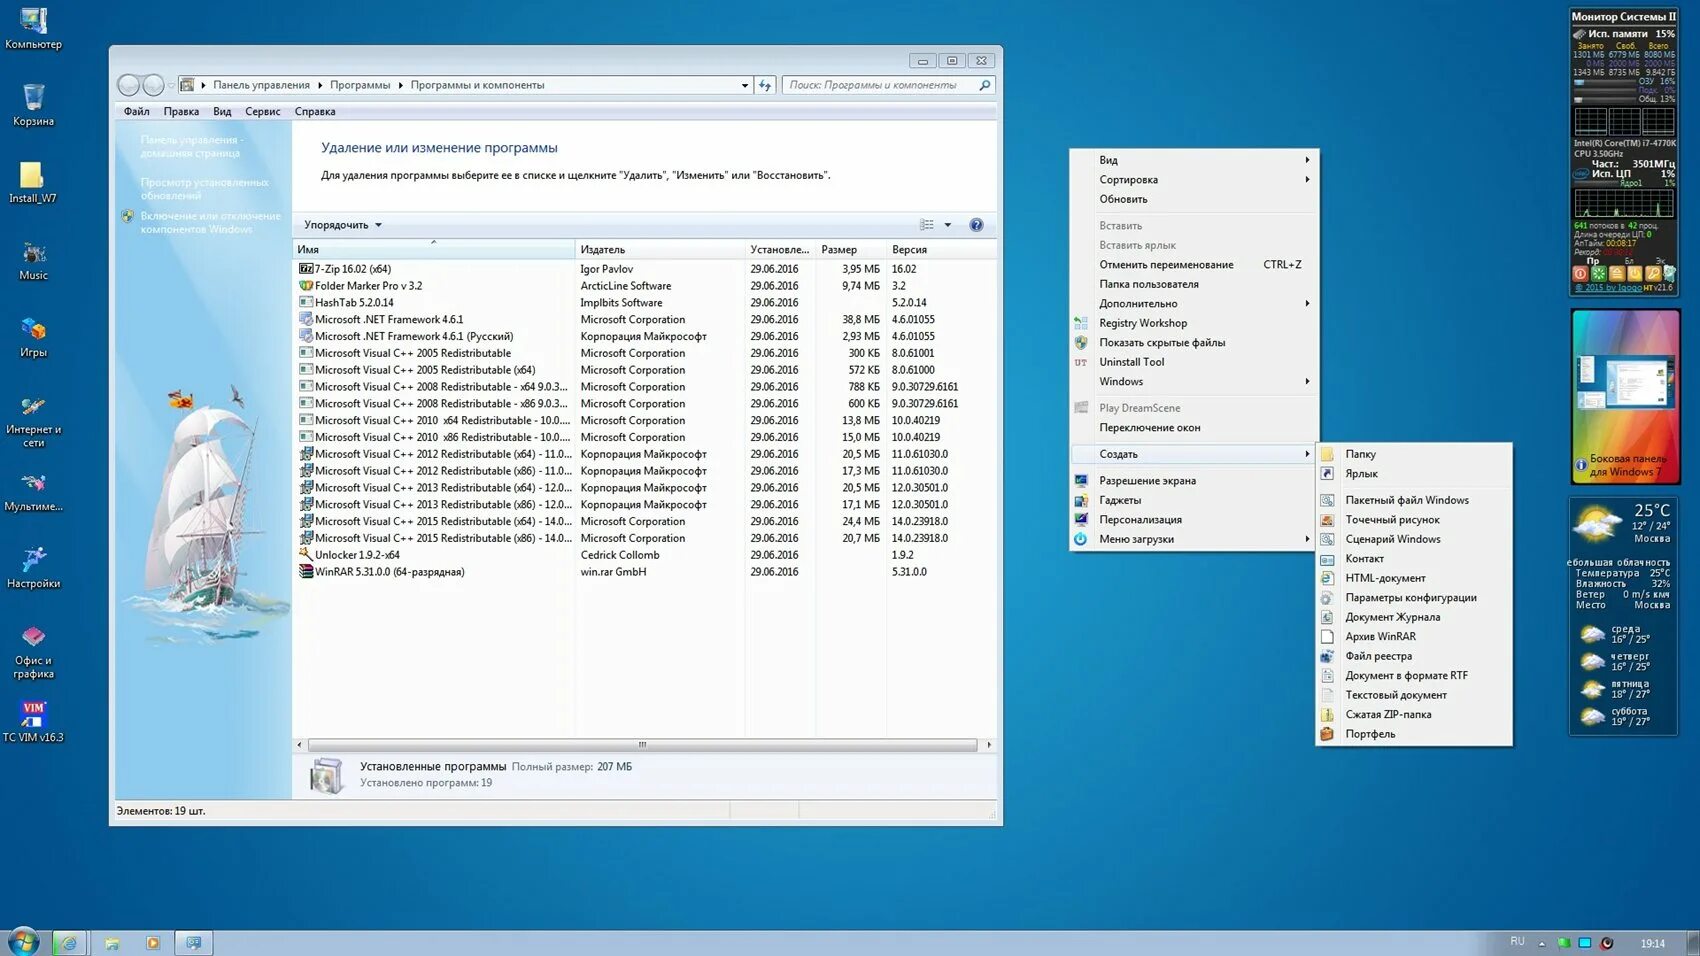Click Панель управления домашняя страница link
This screenshot has height=956, width=1700.
click(192, 147)
